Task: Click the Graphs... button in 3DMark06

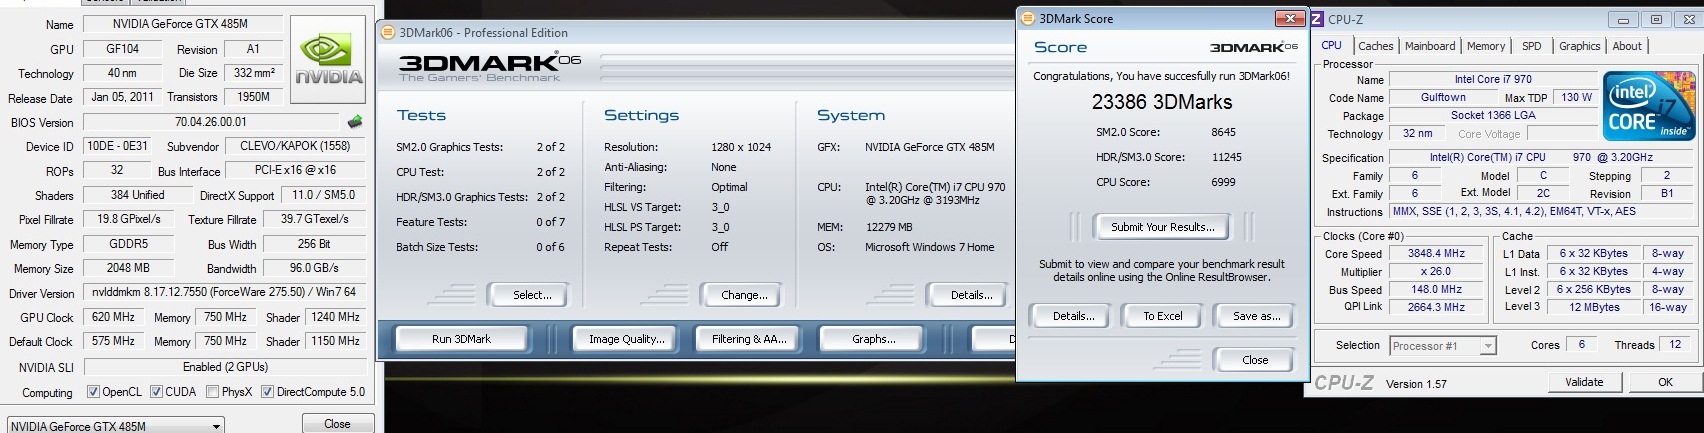Action: coord(873,339)
